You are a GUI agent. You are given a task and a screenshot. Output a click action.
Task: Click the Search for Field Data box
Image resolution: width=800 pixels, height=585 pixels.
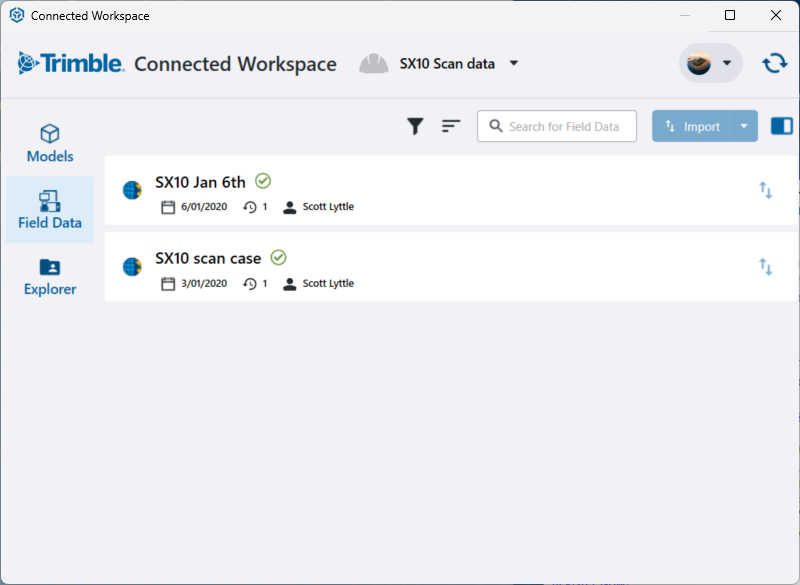coord(557,126)
